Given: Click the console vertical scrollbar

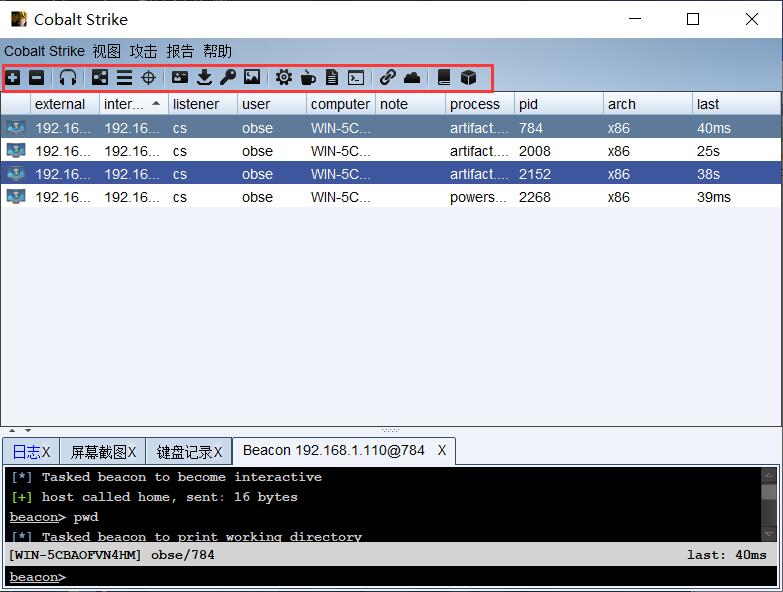Looking at the screenshot, I should [768, 504].
